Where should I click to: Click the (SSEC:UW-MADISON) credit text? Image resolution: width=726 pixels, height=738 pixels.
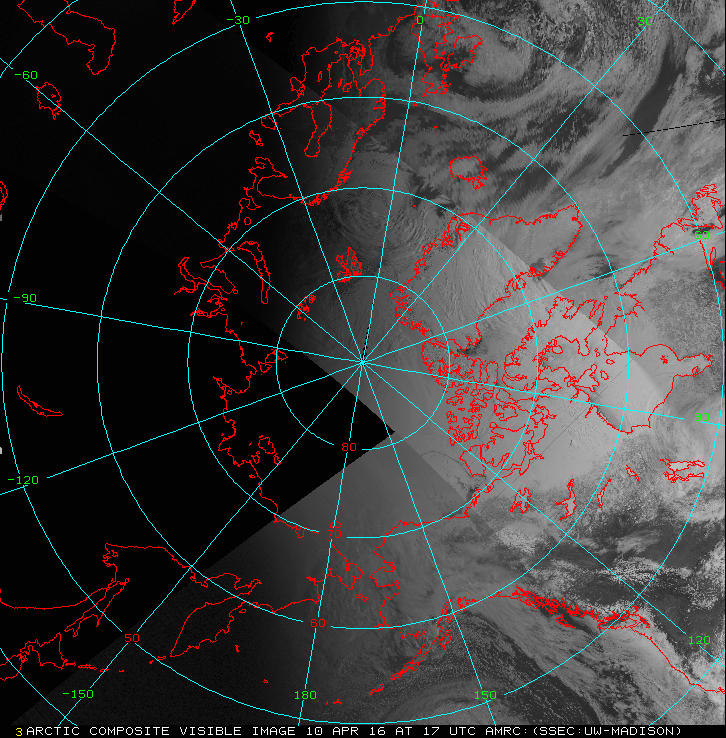coord(606,731)
